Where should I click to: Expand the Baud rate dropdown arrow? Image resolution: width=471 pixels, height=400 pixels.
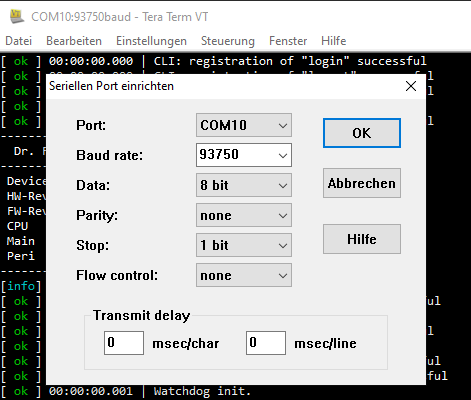tap(283, 155)
